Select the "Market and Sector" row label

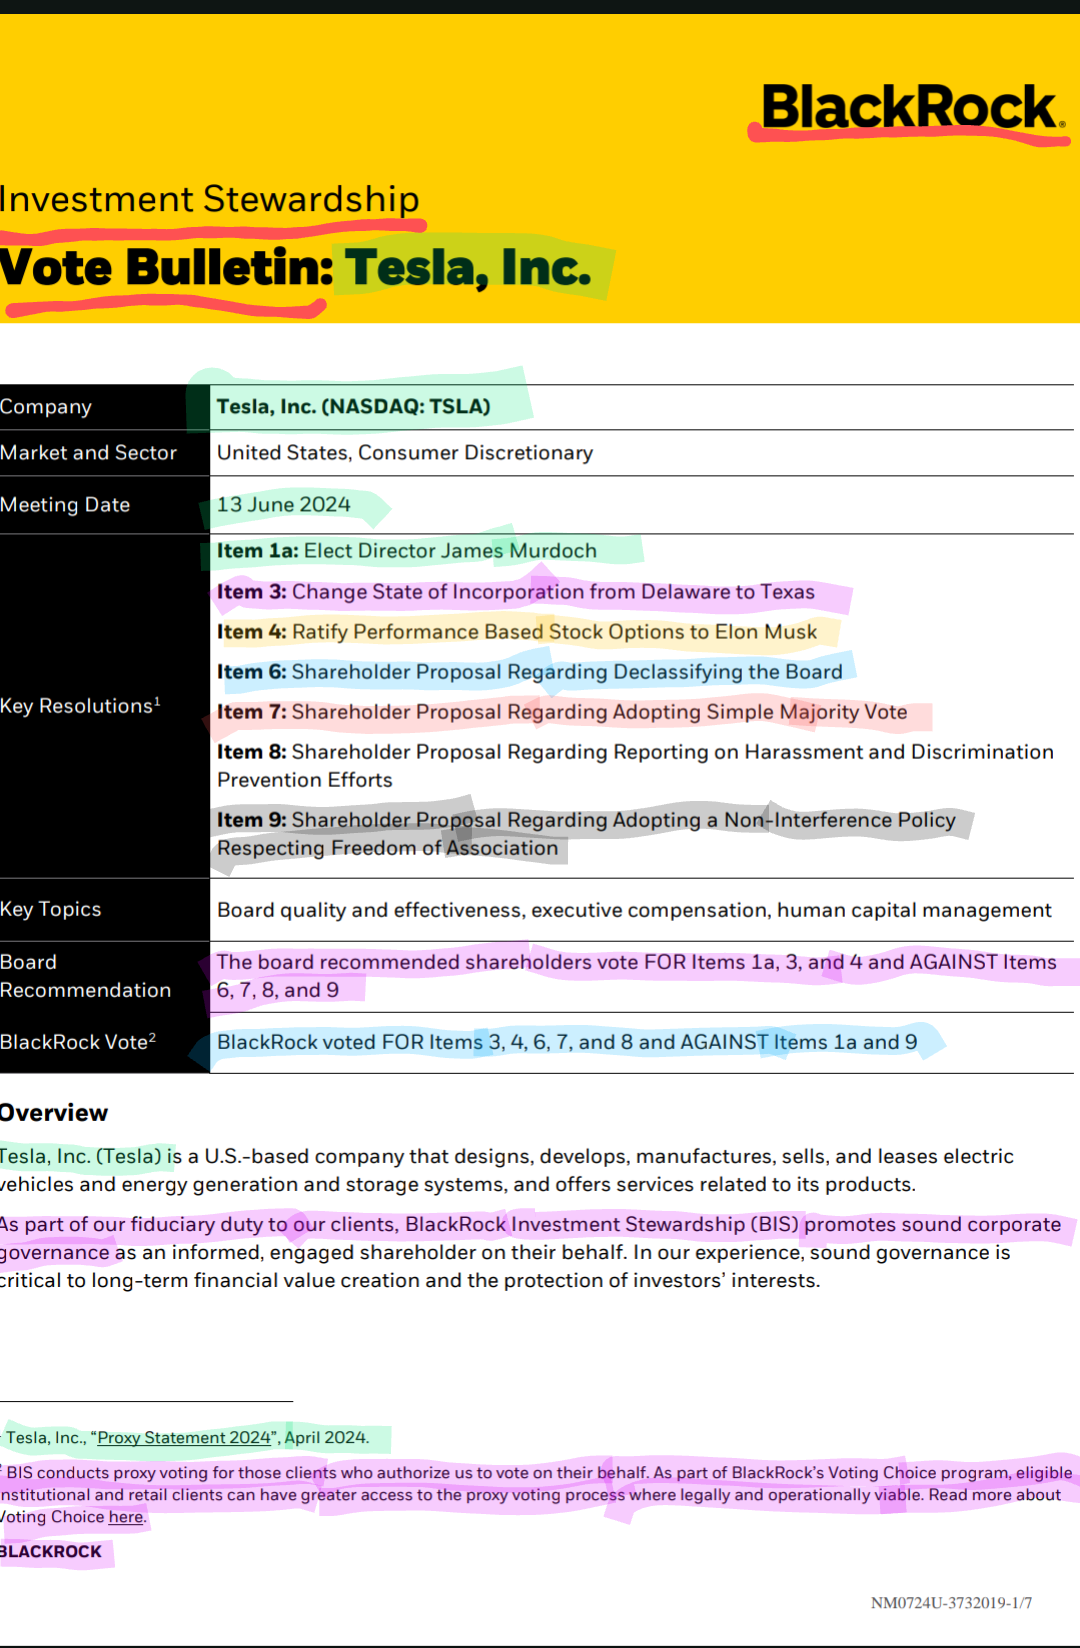tap(88, 453)
